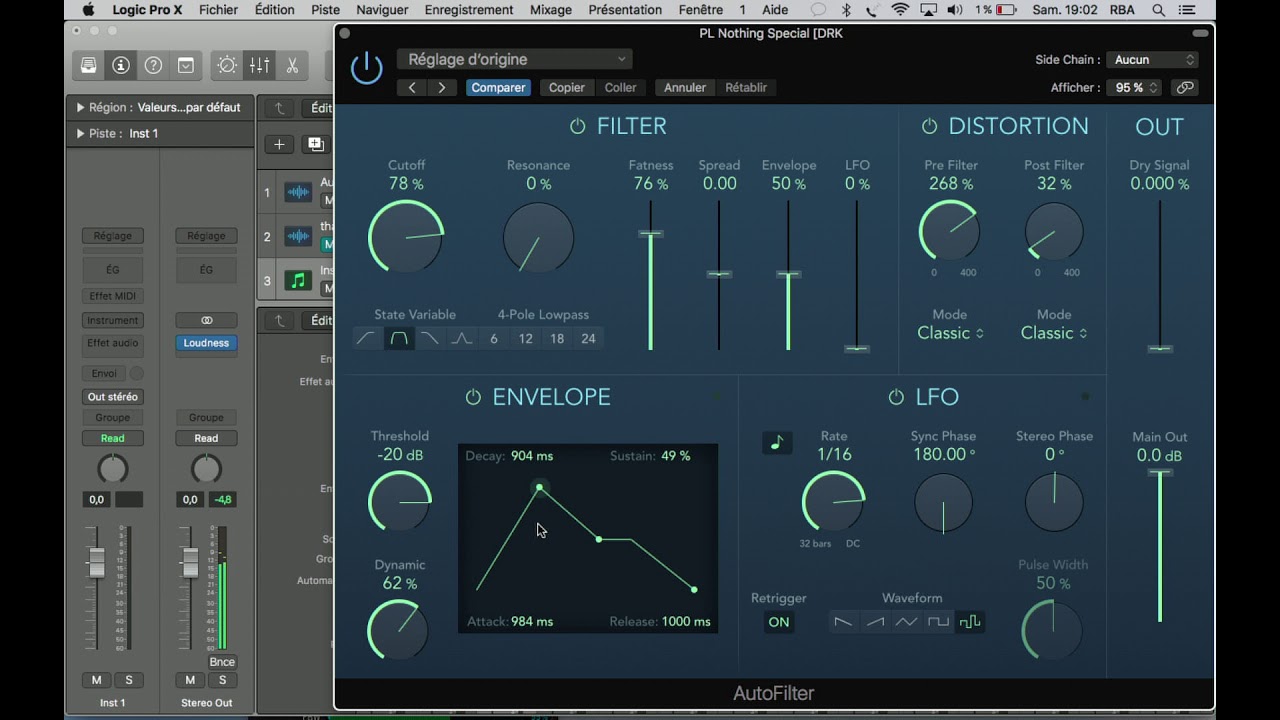Screen dimensions: 1280x720
Task: Choose the ascending sawtooth LFO waveform
Action: pos(875,622)
